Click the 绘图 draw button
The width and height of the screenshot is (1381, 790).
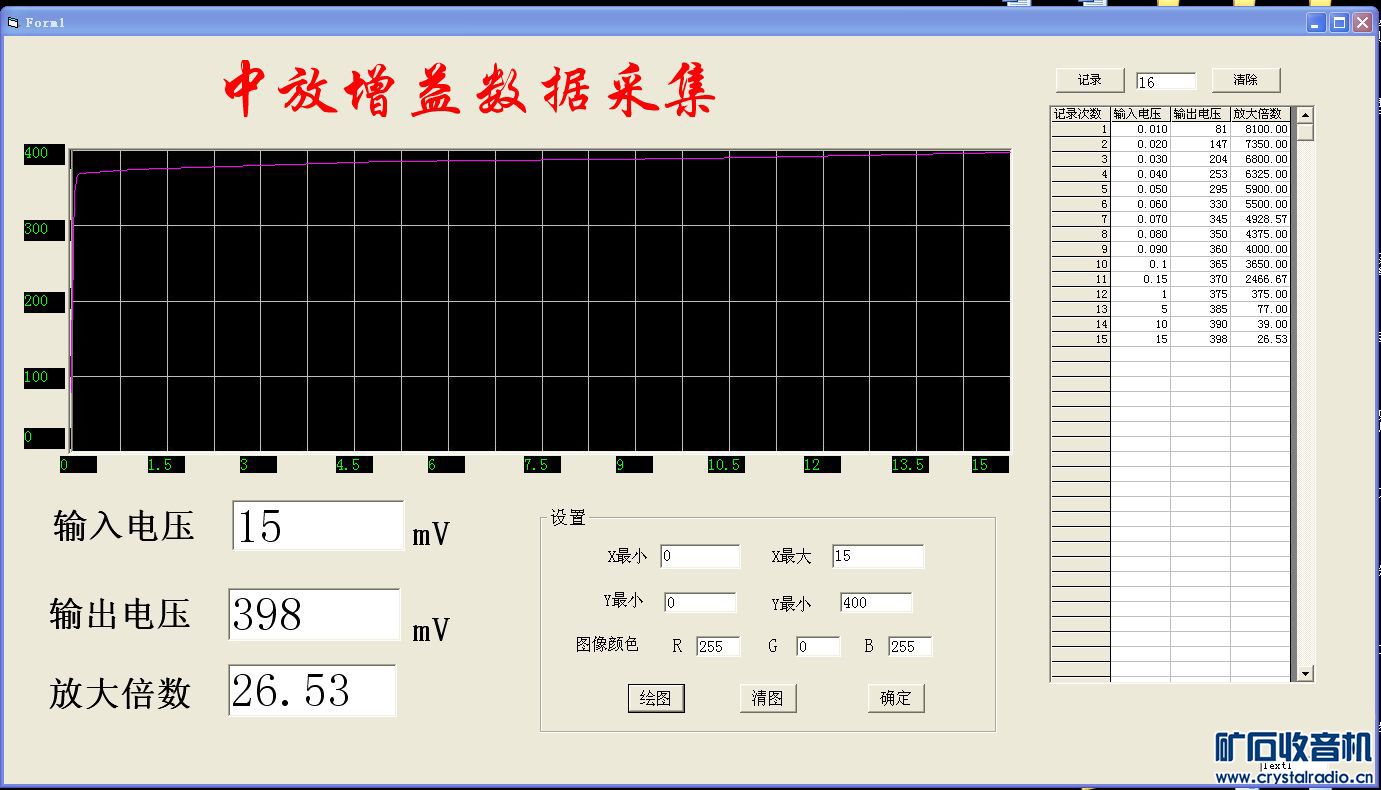[x=656, y=698]
